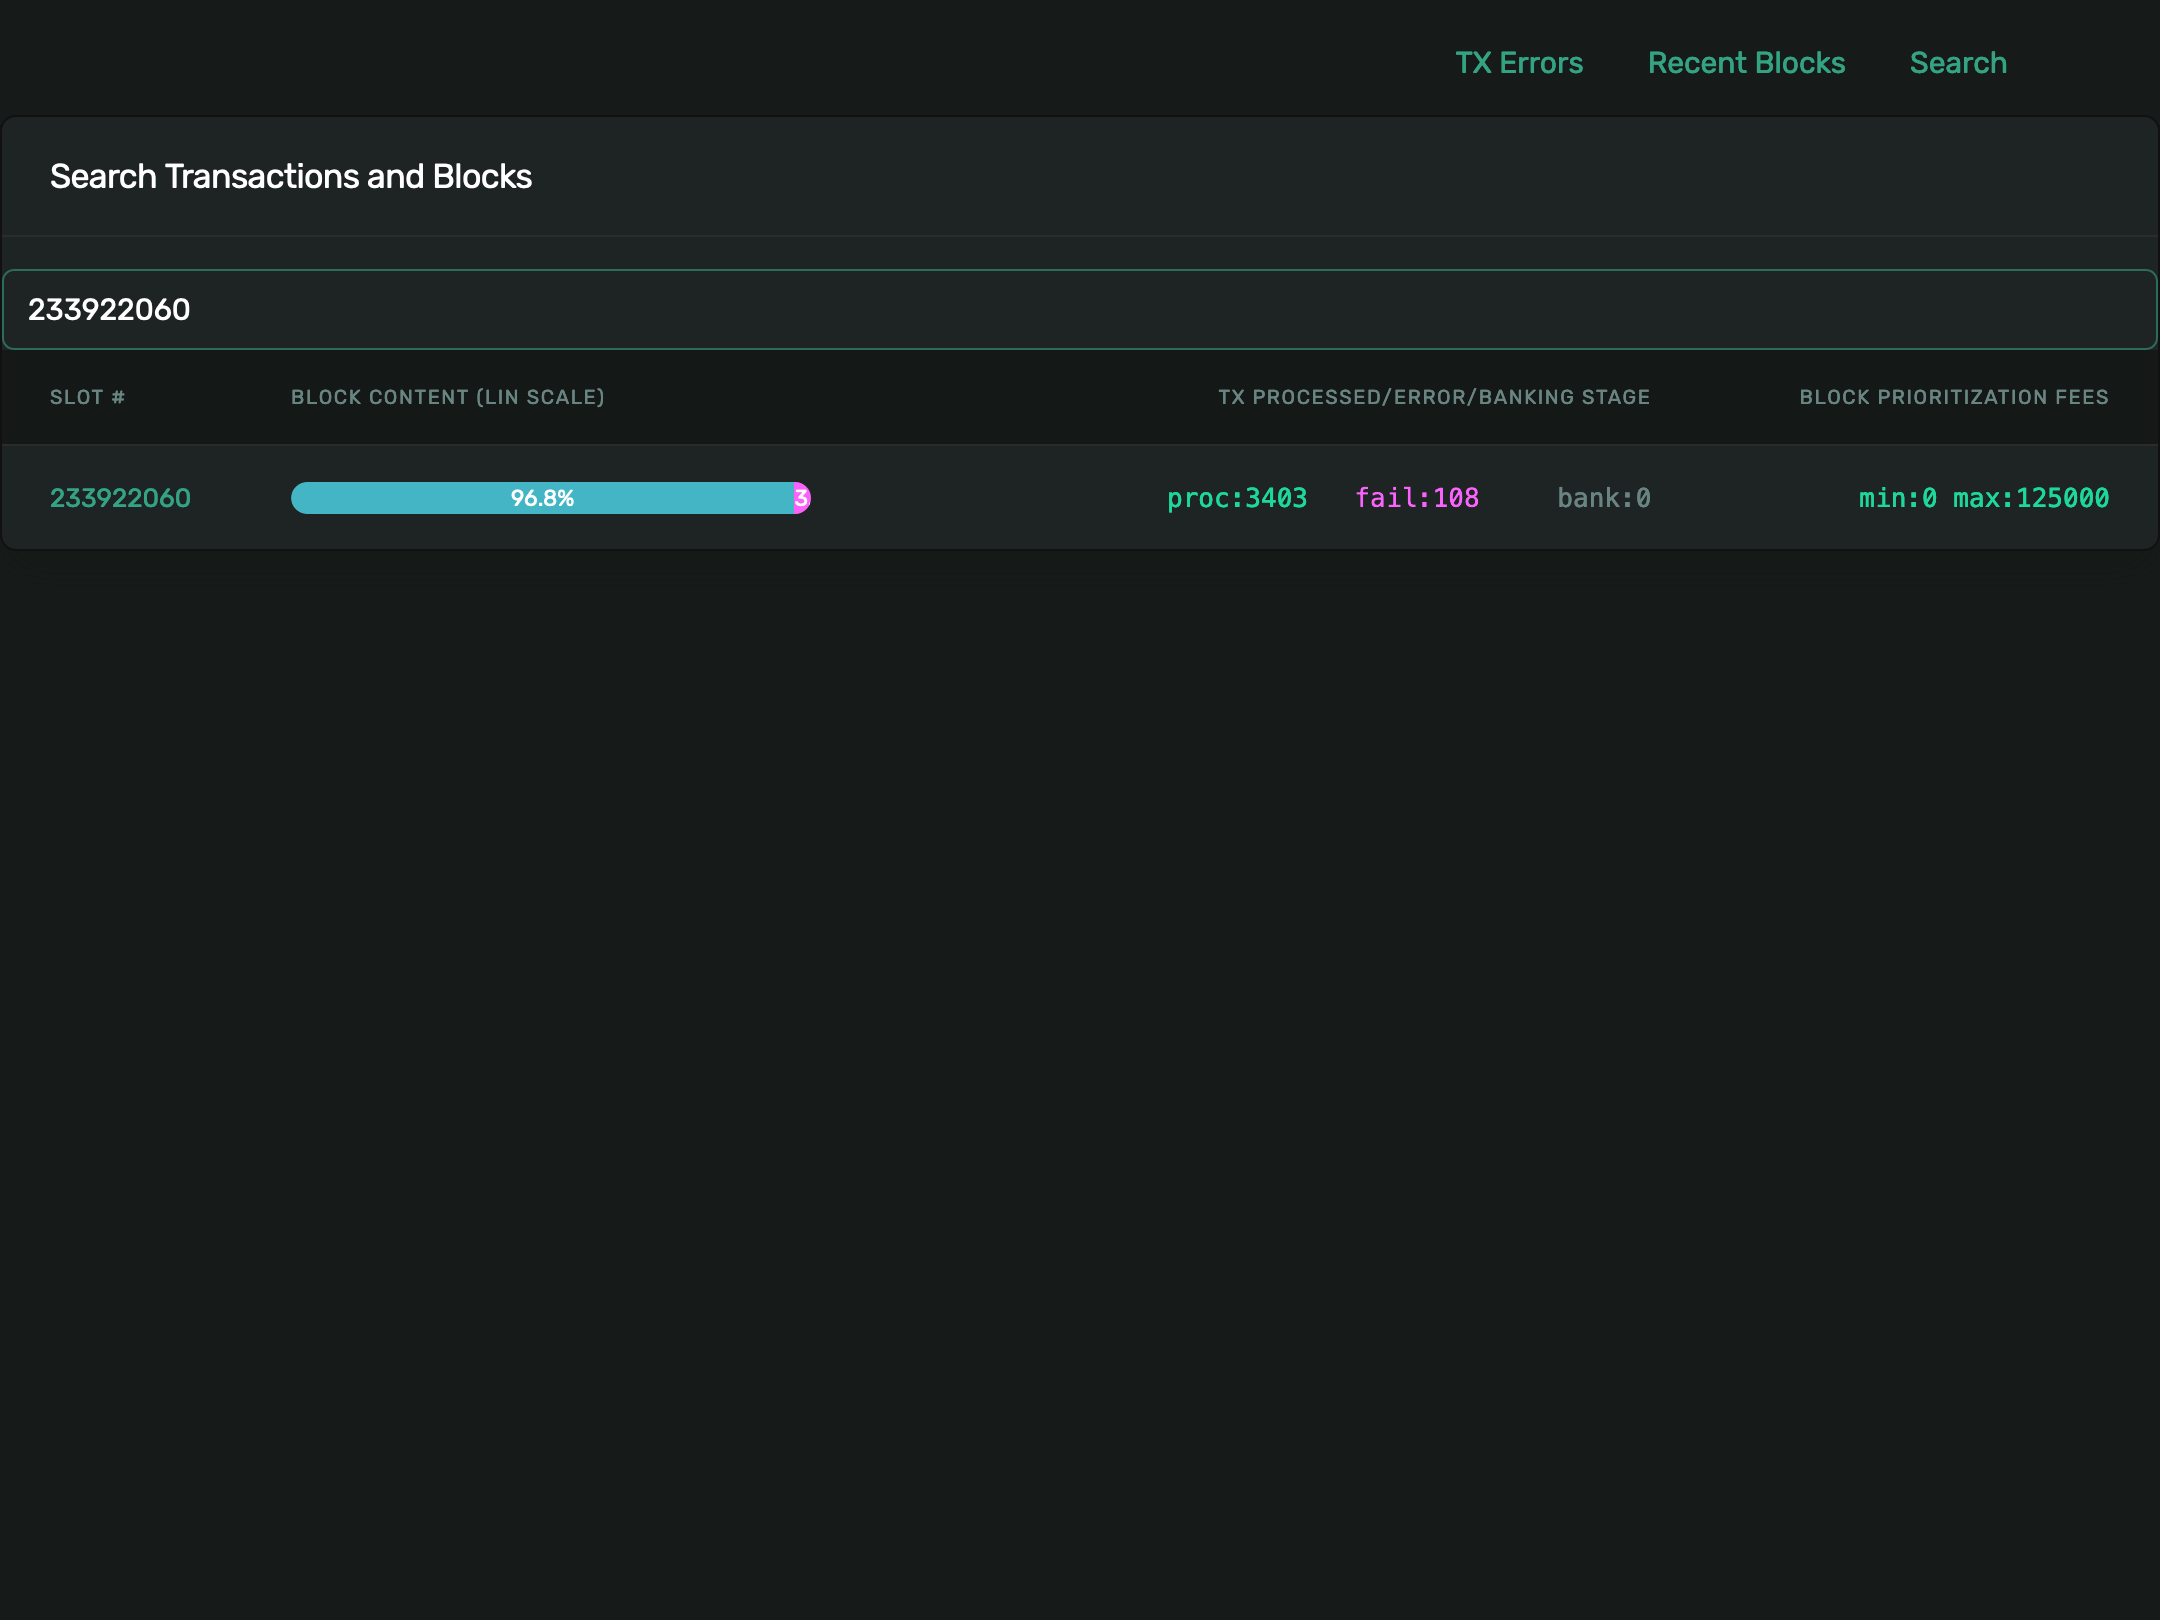Select the bank:0 value
The height and width of the screenshot is (1620, 2160).
point(1604,498)
